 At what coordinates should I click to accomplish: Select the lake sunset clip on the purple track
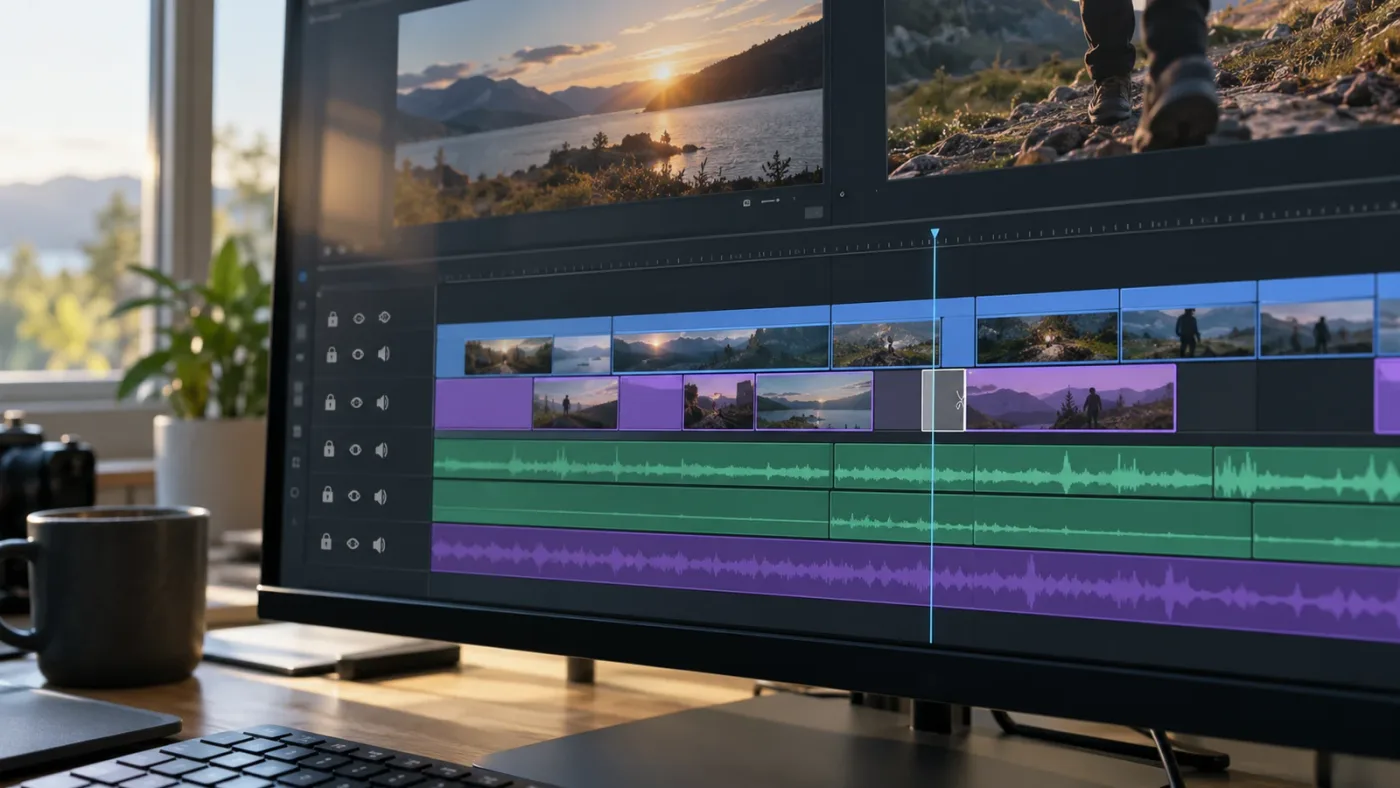coord(814,401)
